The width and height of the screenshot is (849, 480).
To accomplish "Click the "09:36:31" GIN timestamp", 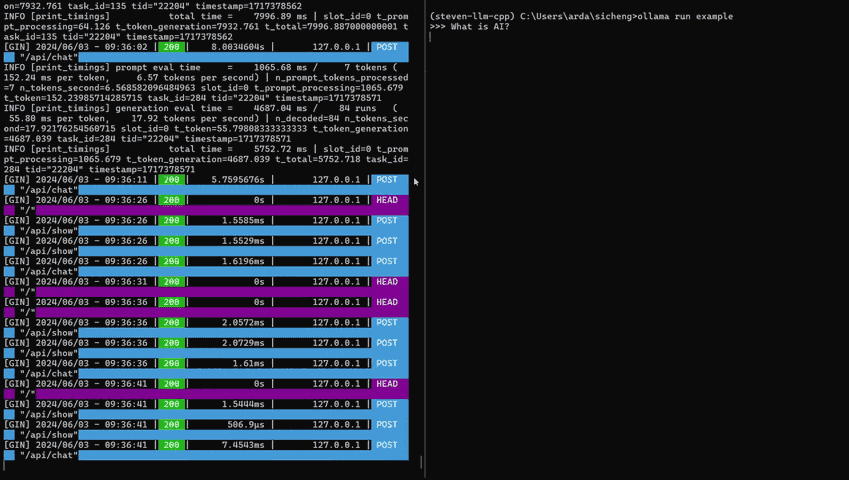I will (x=126, y=282).
